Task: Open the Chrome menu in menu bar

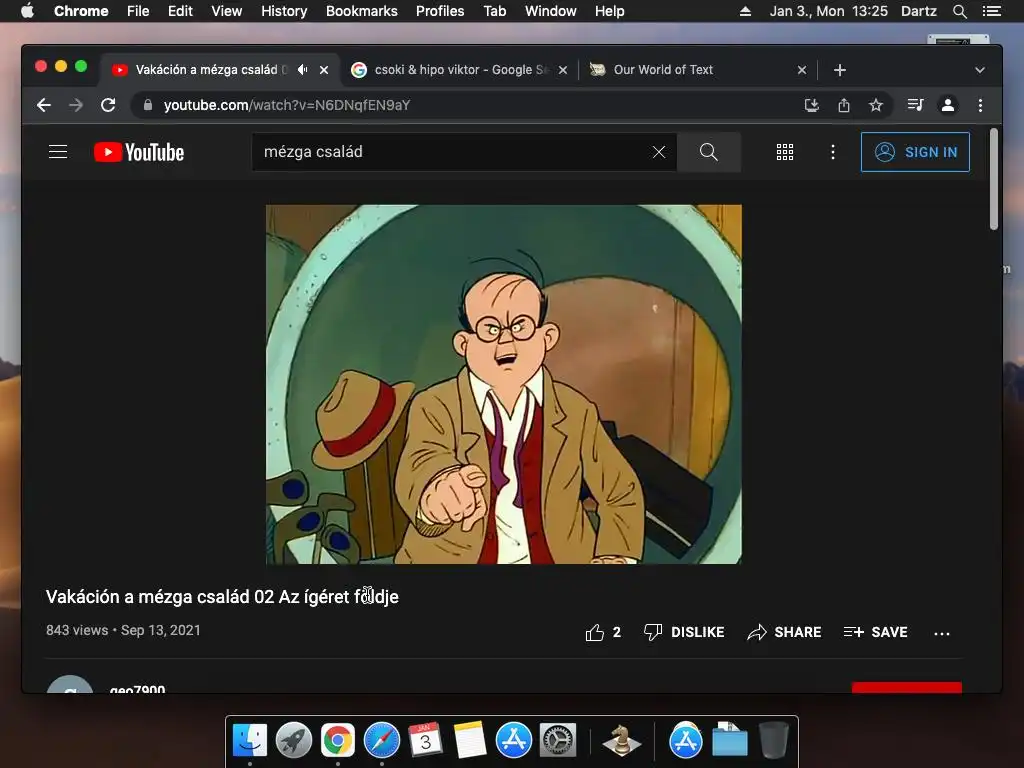Action: pyautogui.click(x=81, y=11)
